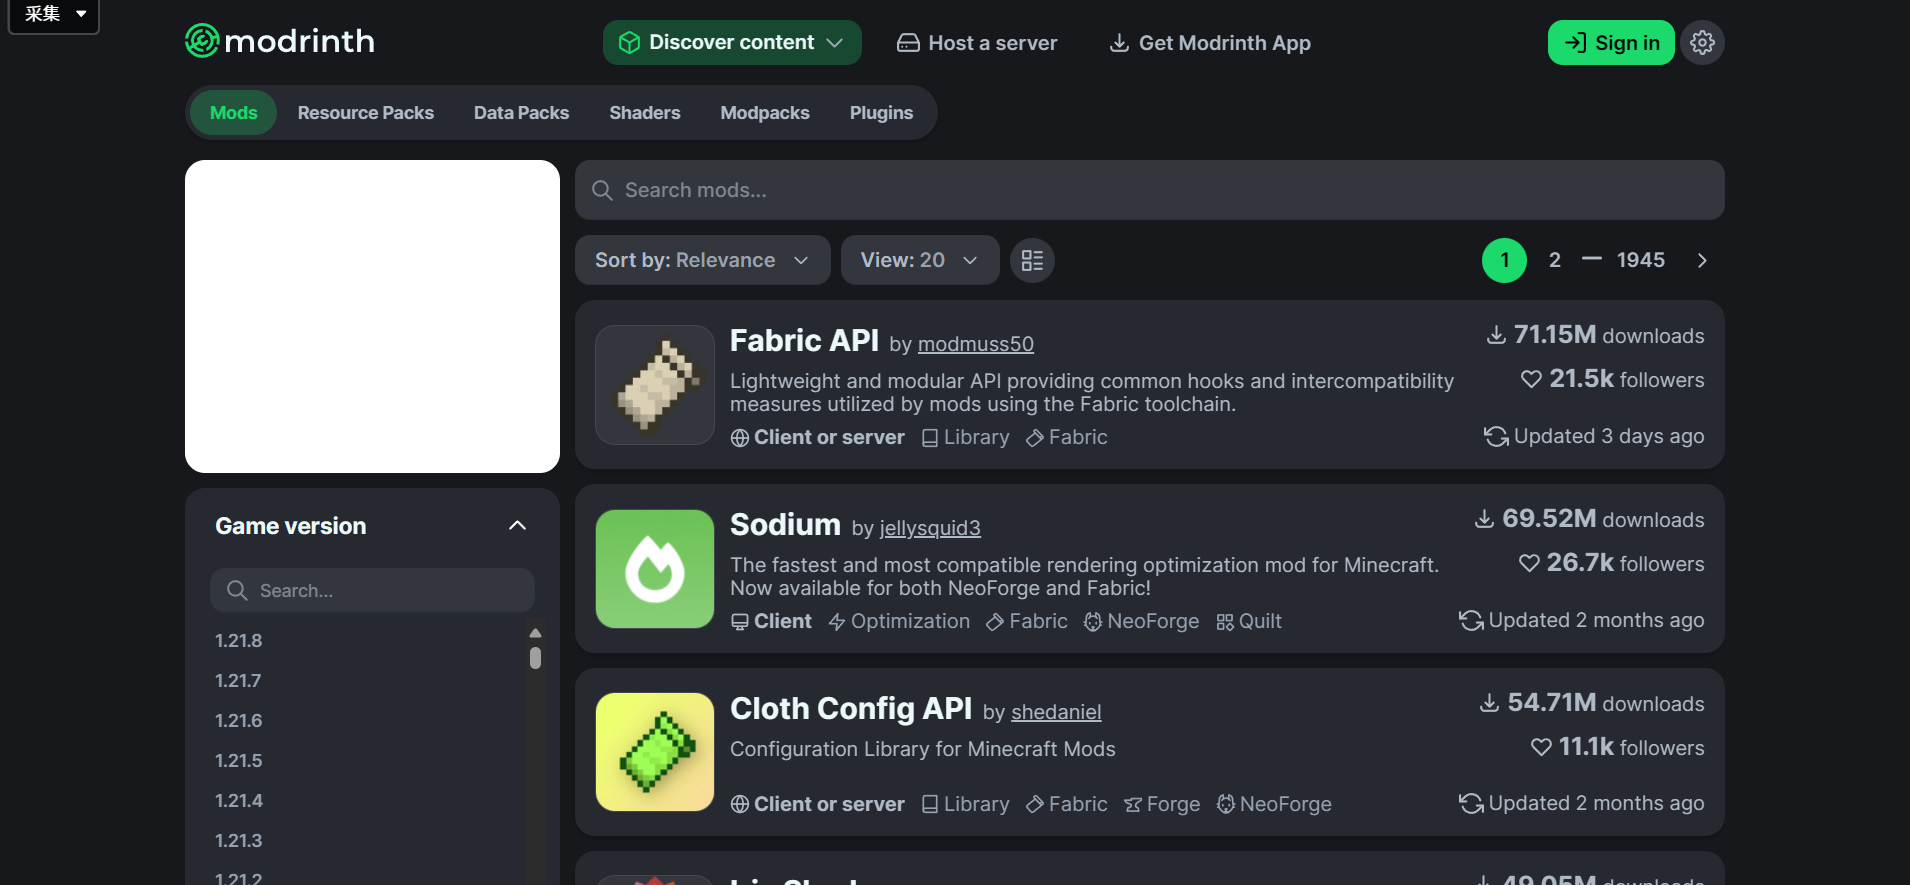Click the Client label on Sodium
This screenshot has width=1910, height=885.
[771, 621]
